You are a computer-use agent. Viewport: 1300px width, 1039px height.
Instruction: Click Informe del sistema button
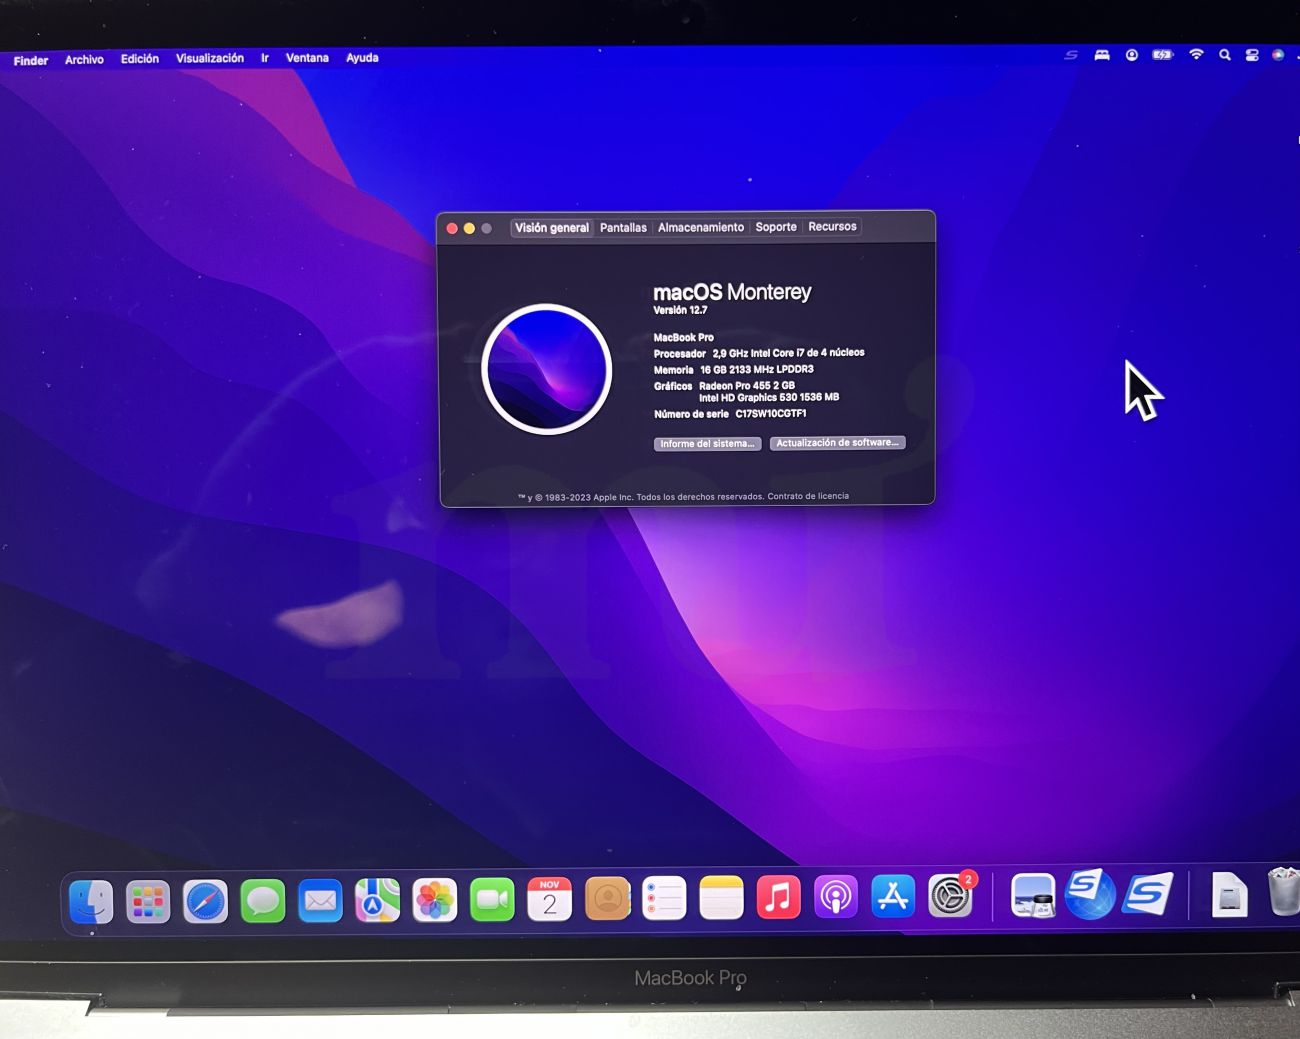point(708,444)
